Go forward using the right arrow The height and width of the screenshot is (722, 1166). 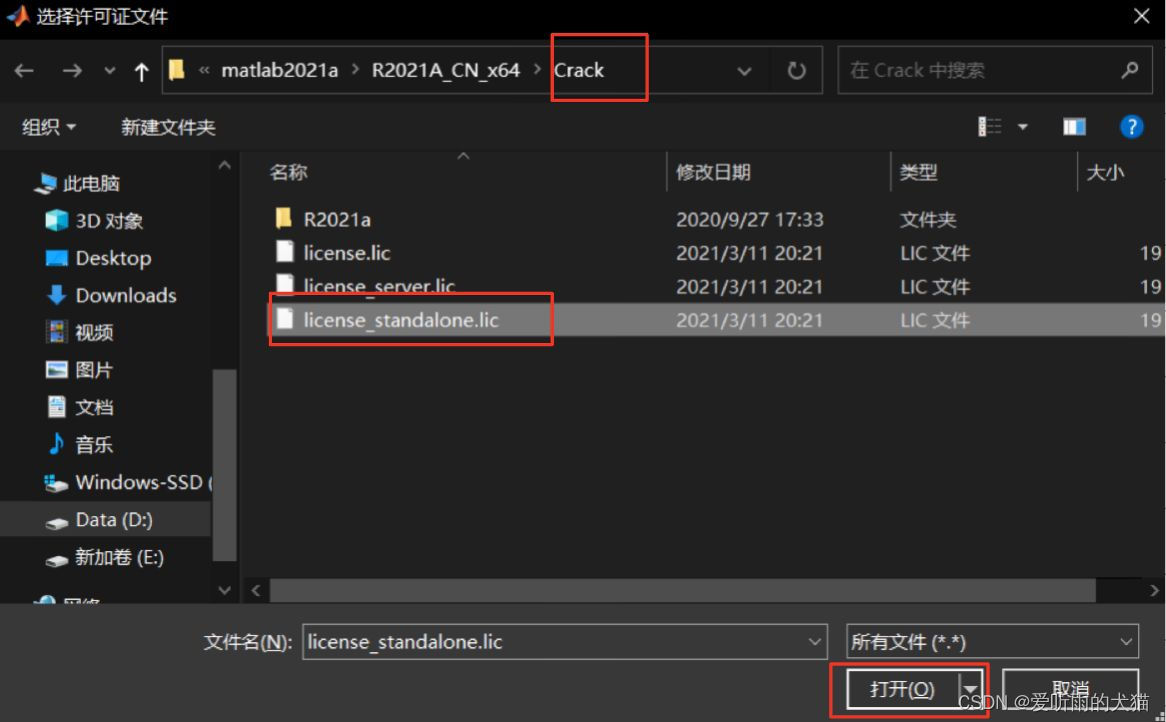(x=72, y=71)
